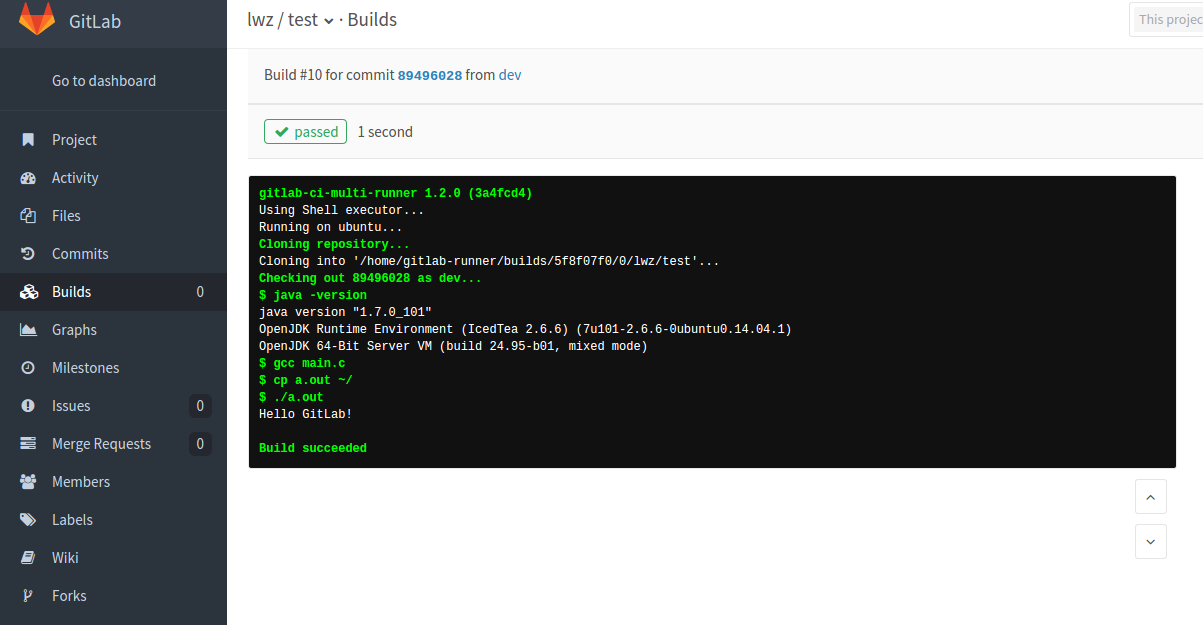The height and width of the screenshot is (625, 1203).
Task: Open the Members menu item
Action: click(x=113, y=482)
